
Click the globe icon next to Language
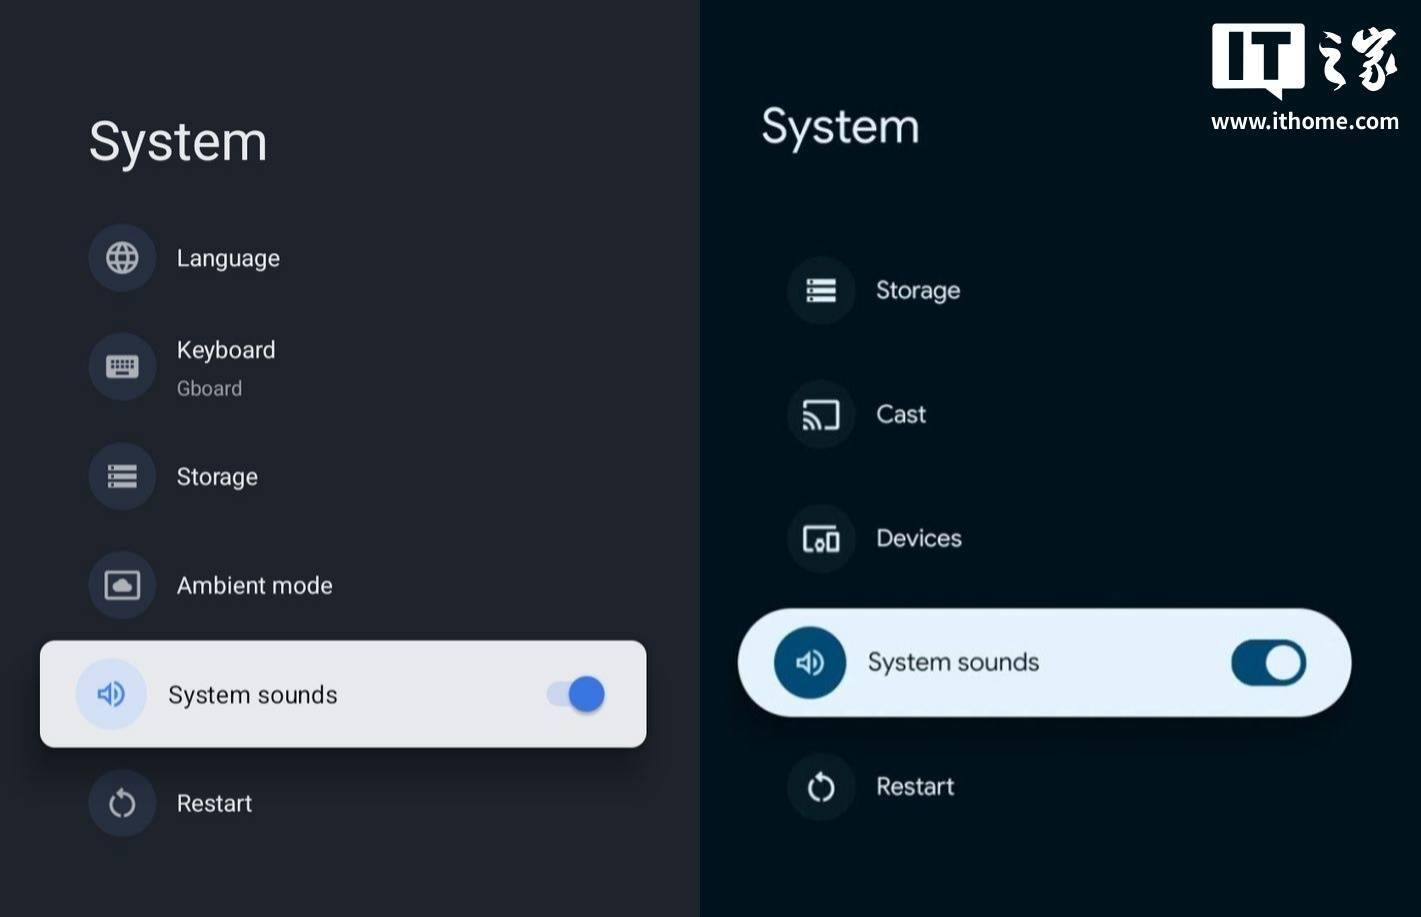click(x=122, y=258)
